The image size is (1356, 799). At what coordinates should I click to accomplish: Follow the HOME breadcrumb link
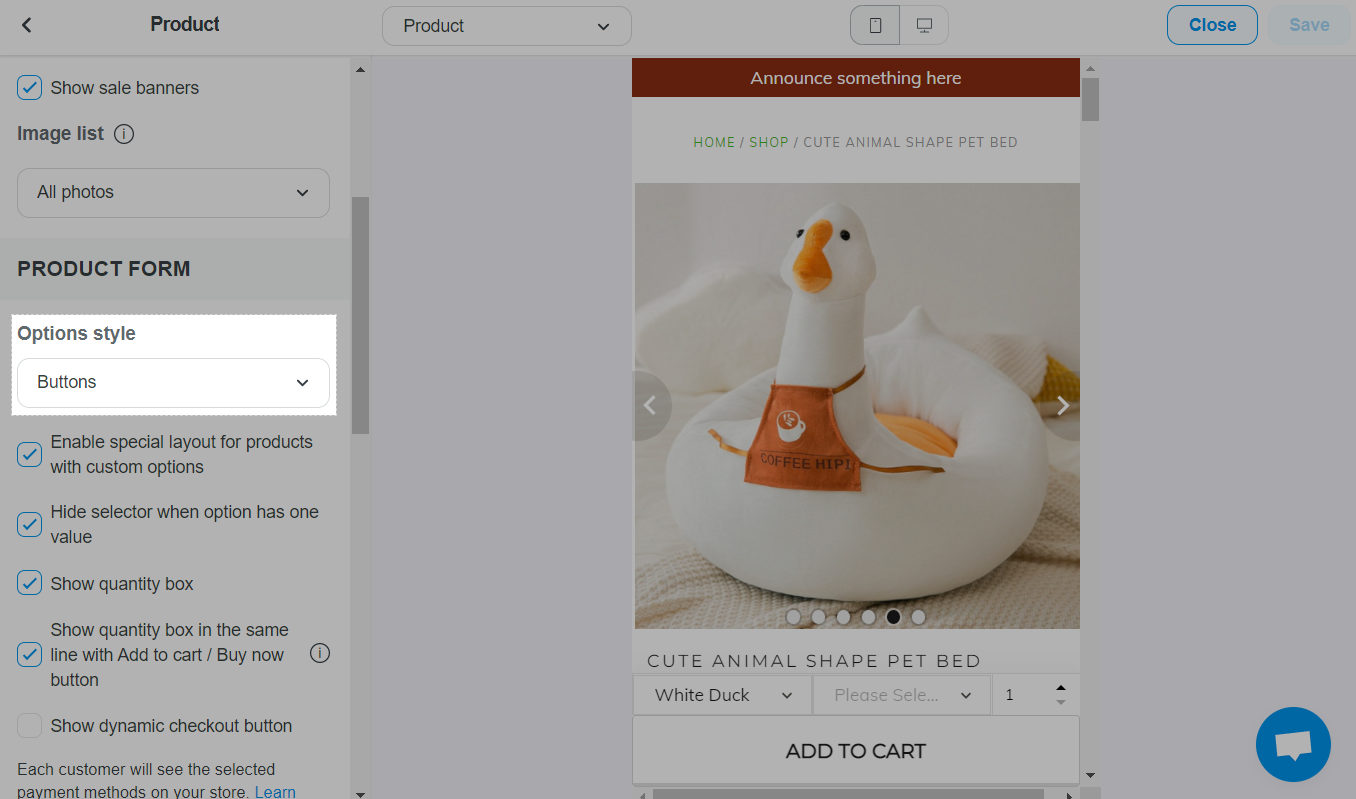click(x=714, y=142)
